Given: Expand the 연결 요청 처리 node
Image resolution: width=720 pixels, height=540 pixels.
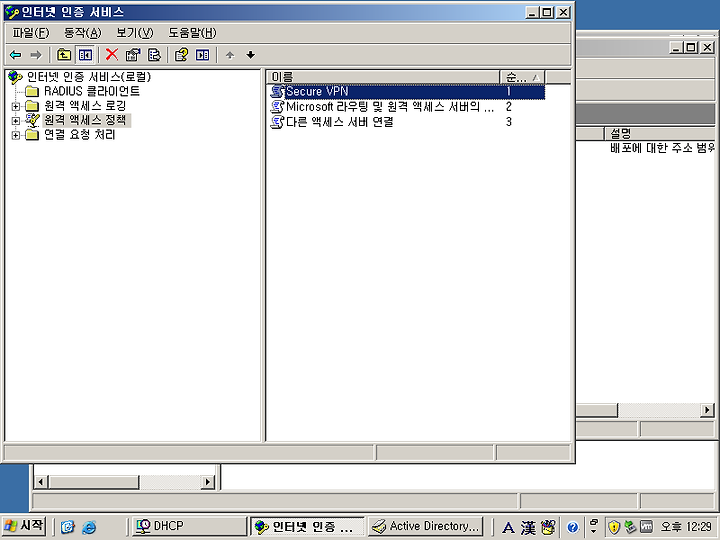Looking at the screenshot, I should click(16, 135).
